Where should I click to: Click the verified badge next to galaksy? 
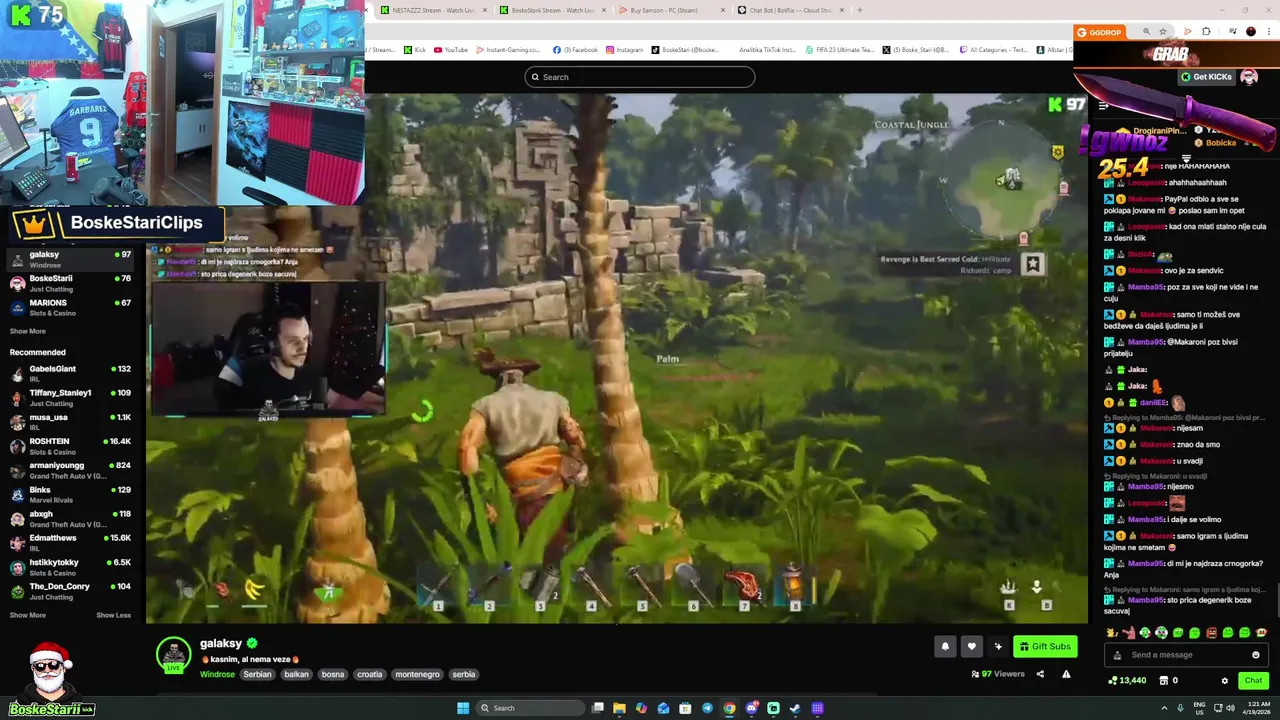[252, 644]
